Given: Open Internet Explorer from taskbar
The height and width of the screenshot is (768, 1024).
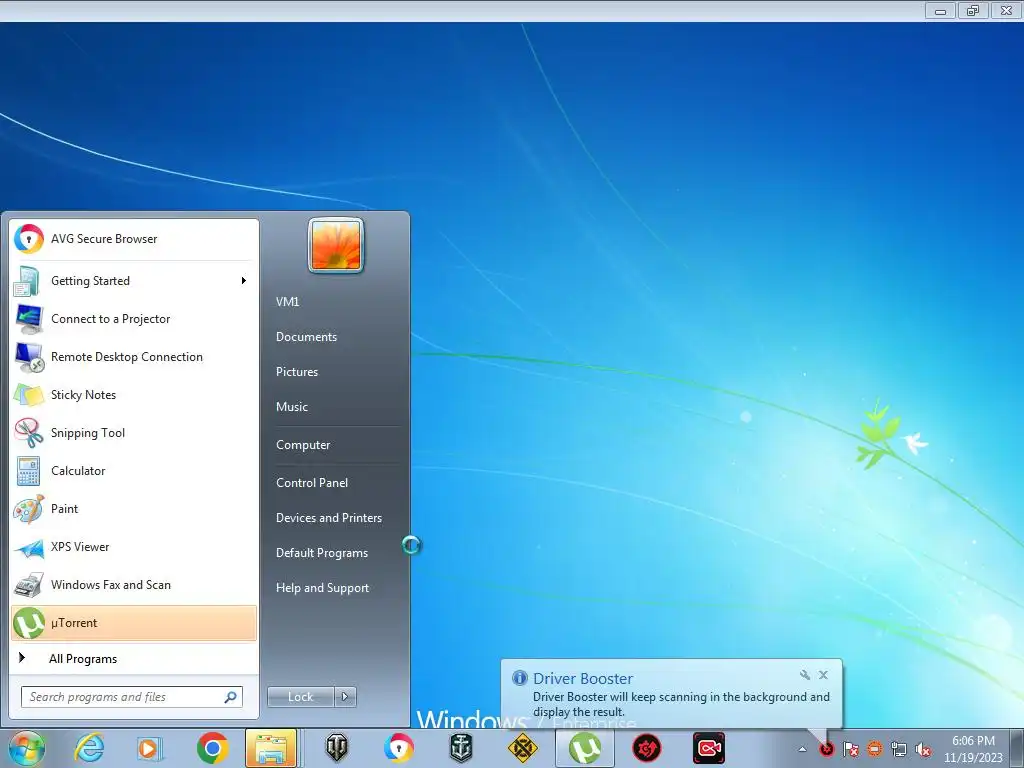Looking at the screenshot, I should tap(89, 748).
